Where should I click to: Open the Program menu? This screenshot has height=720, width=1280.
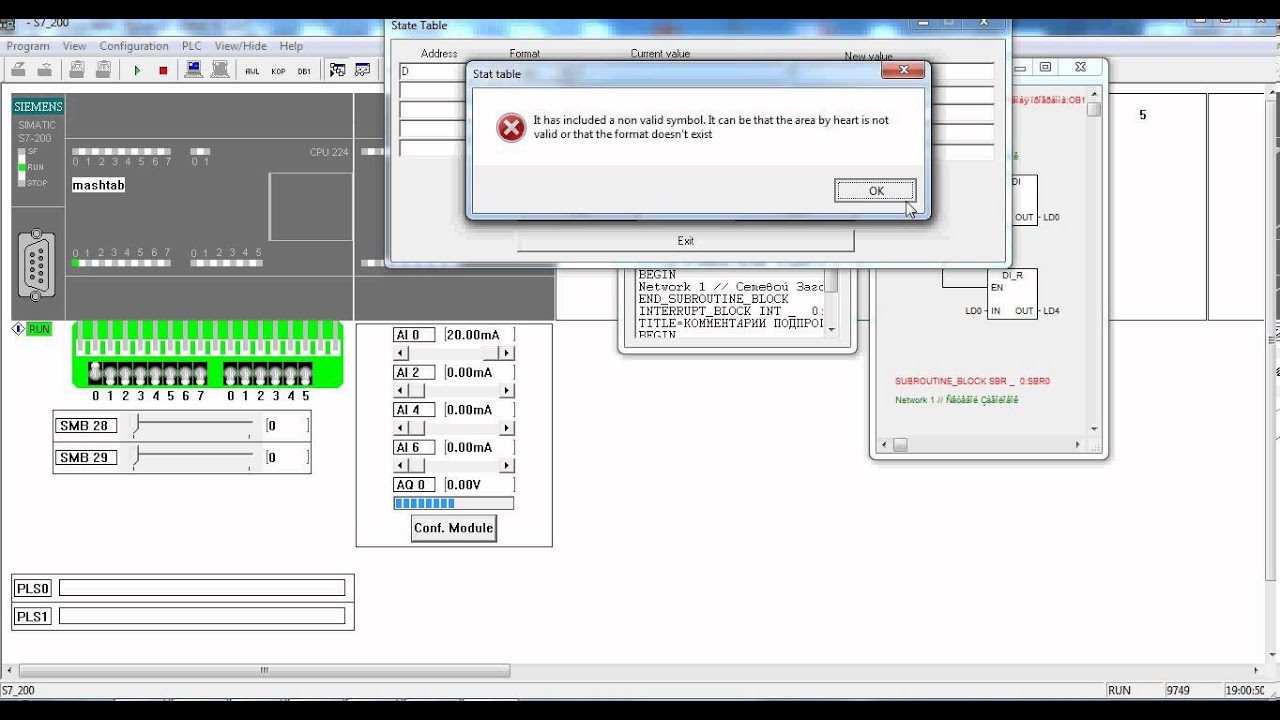tap(28, 46)
